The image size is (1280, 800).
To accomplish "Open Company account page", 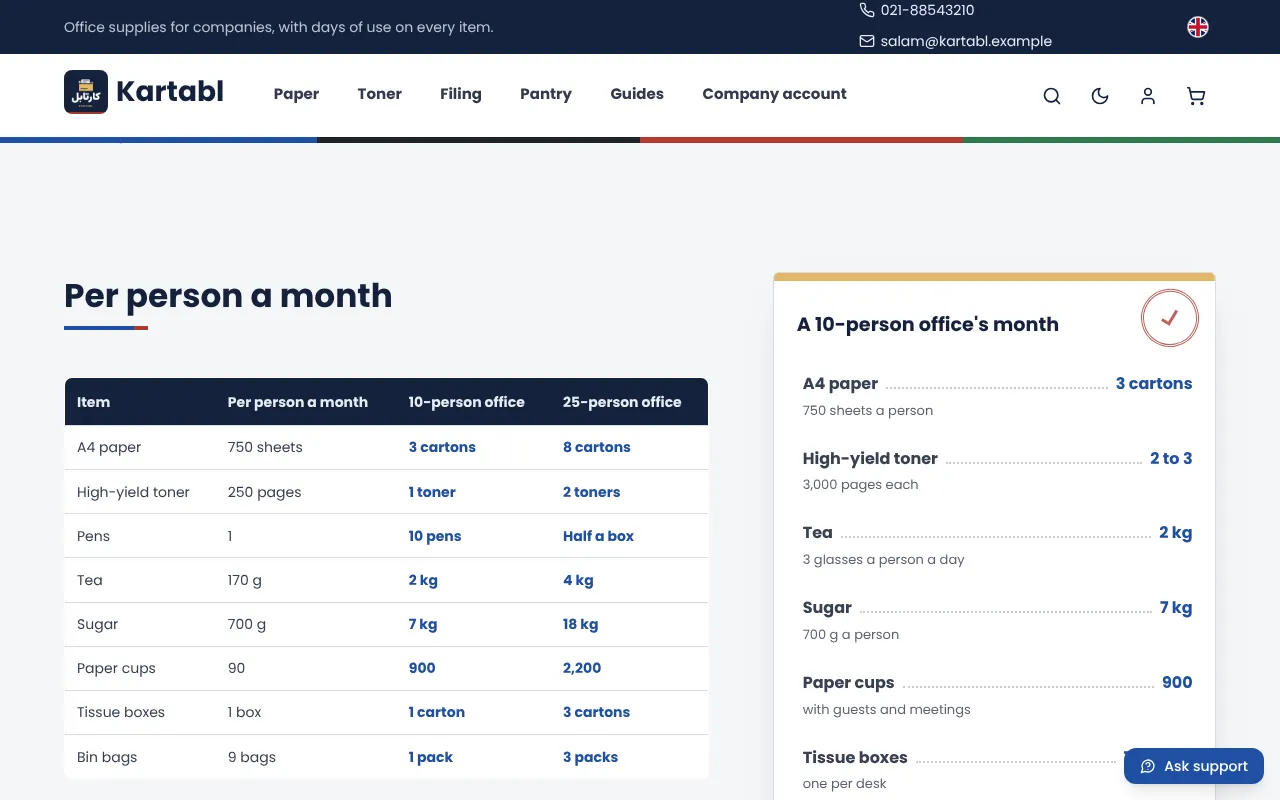I will (774, 94).
